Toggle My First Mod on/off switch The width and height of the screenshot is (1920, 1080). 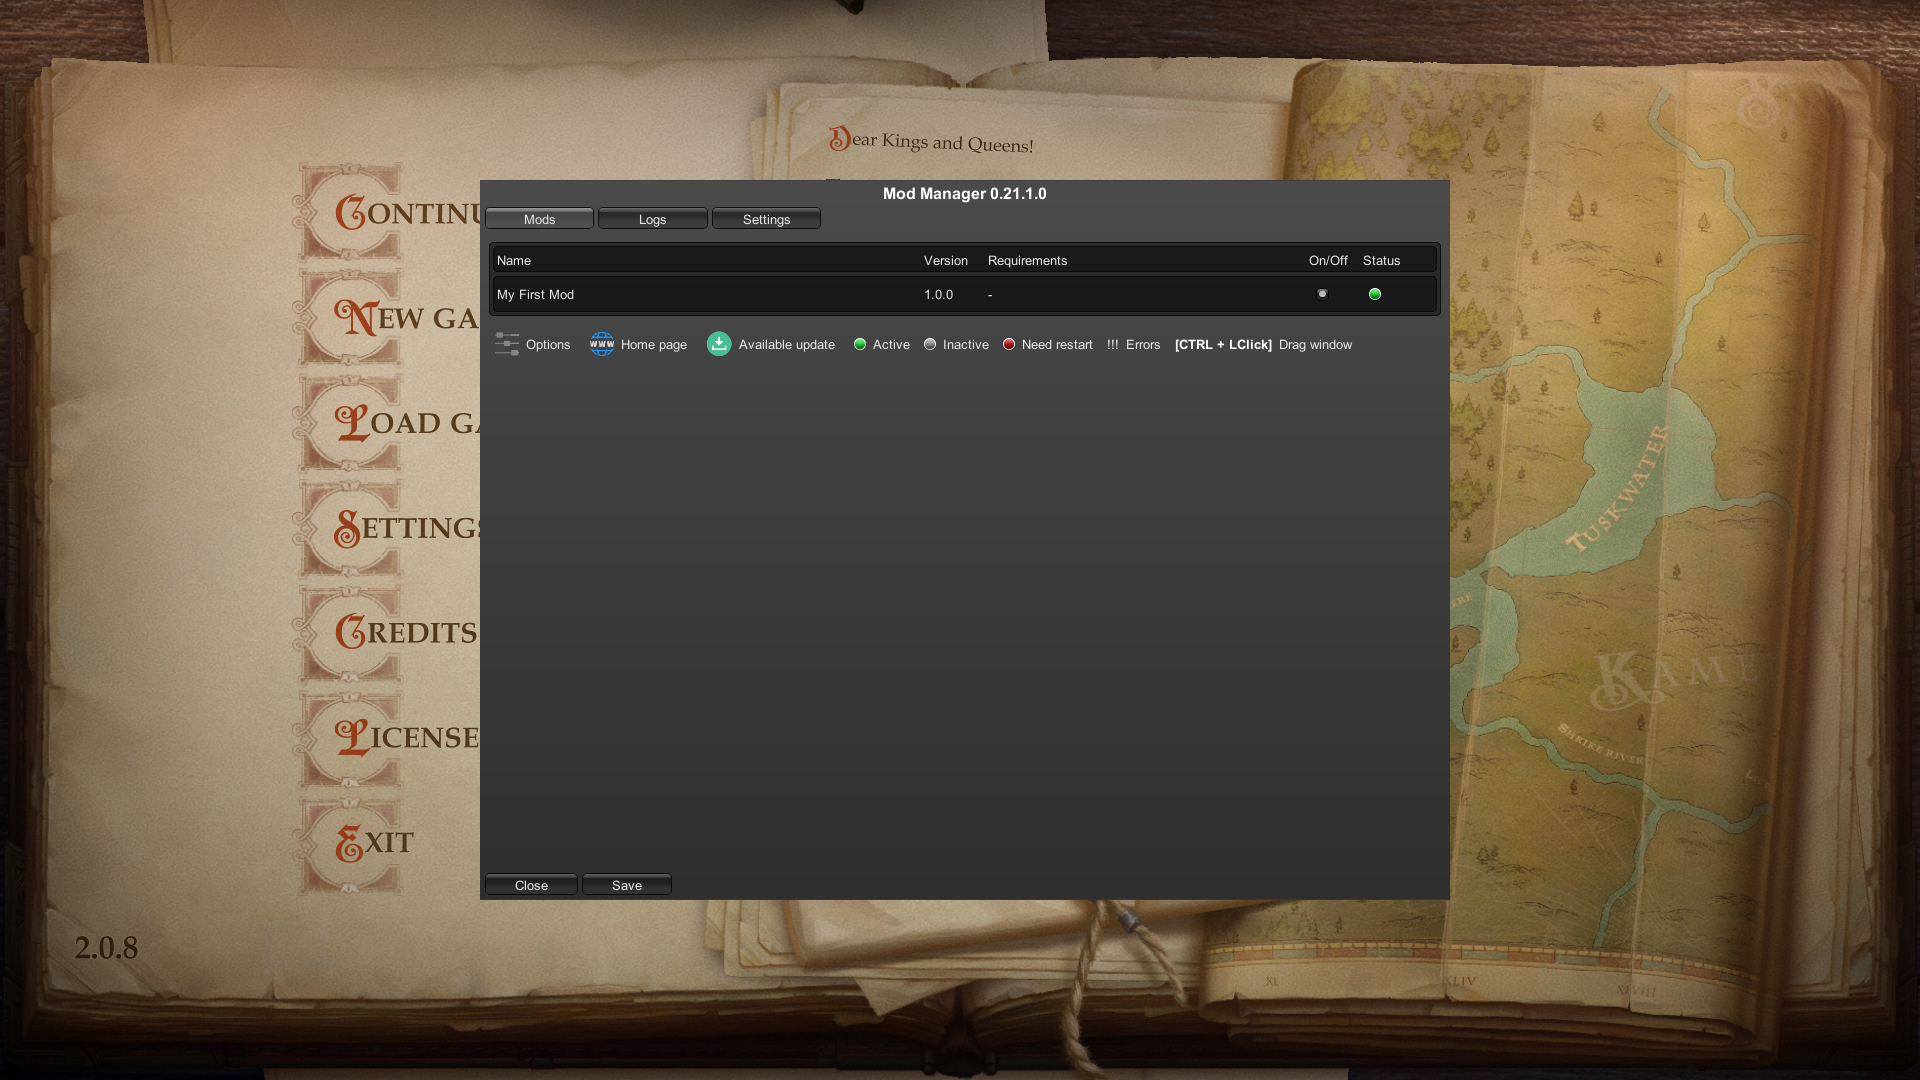1322,294
